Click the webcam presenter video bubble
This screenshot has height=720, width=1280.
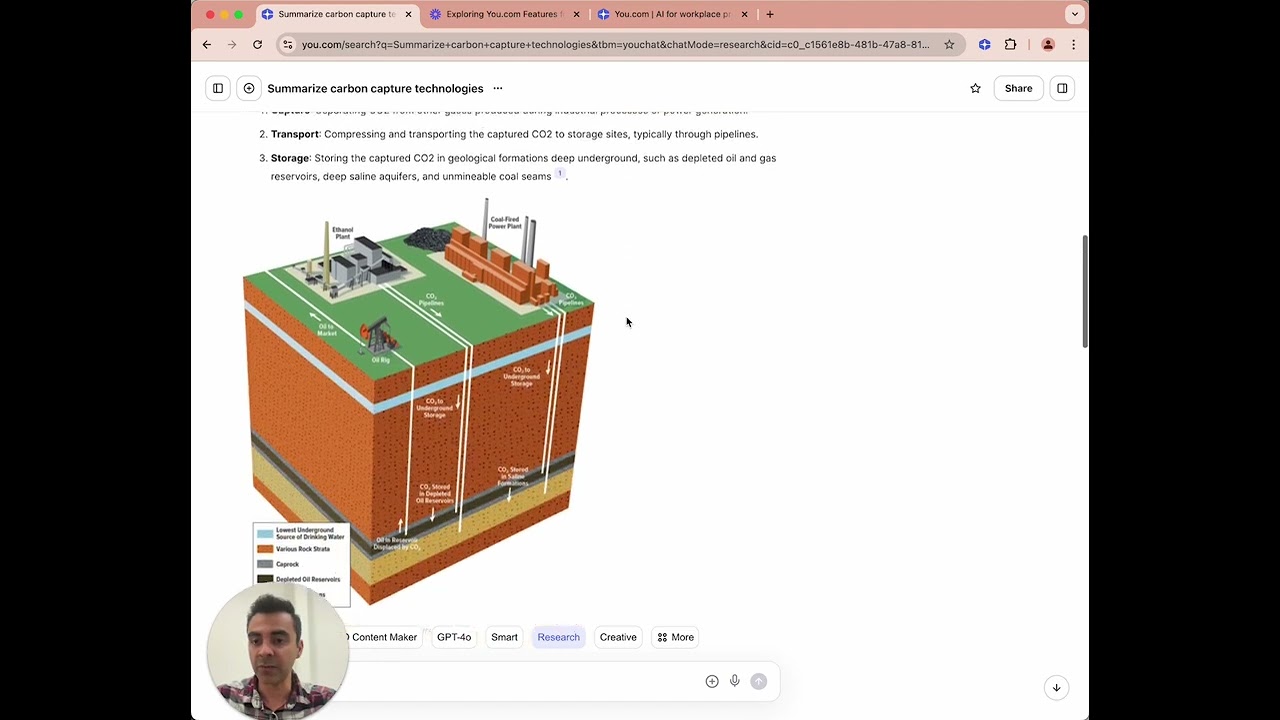277,650
